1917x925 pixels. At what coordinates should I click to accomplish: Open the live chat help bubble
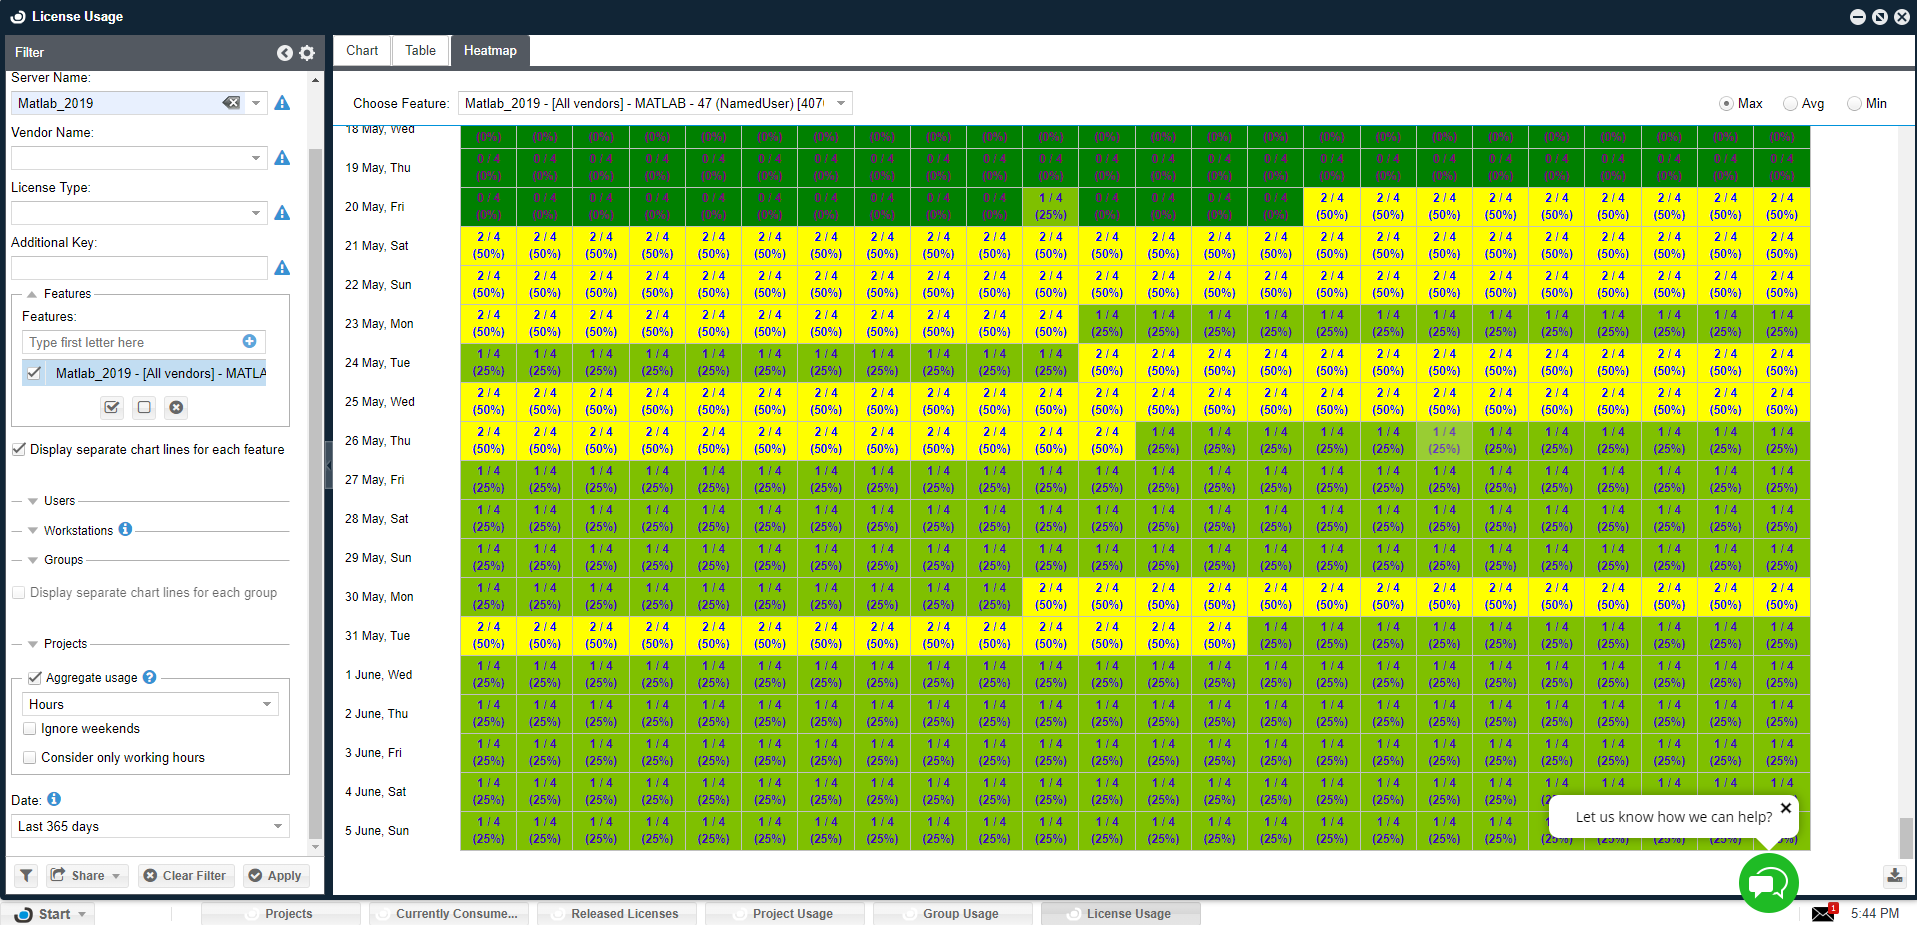click(1768, 883)
